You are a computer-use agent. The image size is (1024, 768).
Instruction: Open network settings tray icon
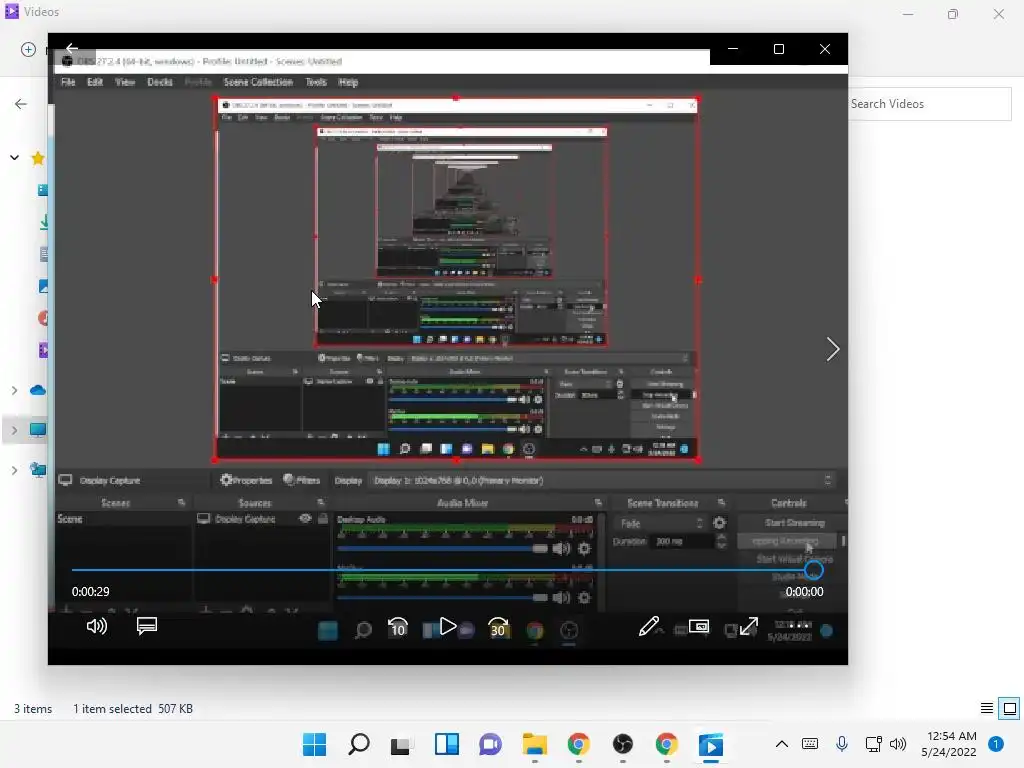873,744
